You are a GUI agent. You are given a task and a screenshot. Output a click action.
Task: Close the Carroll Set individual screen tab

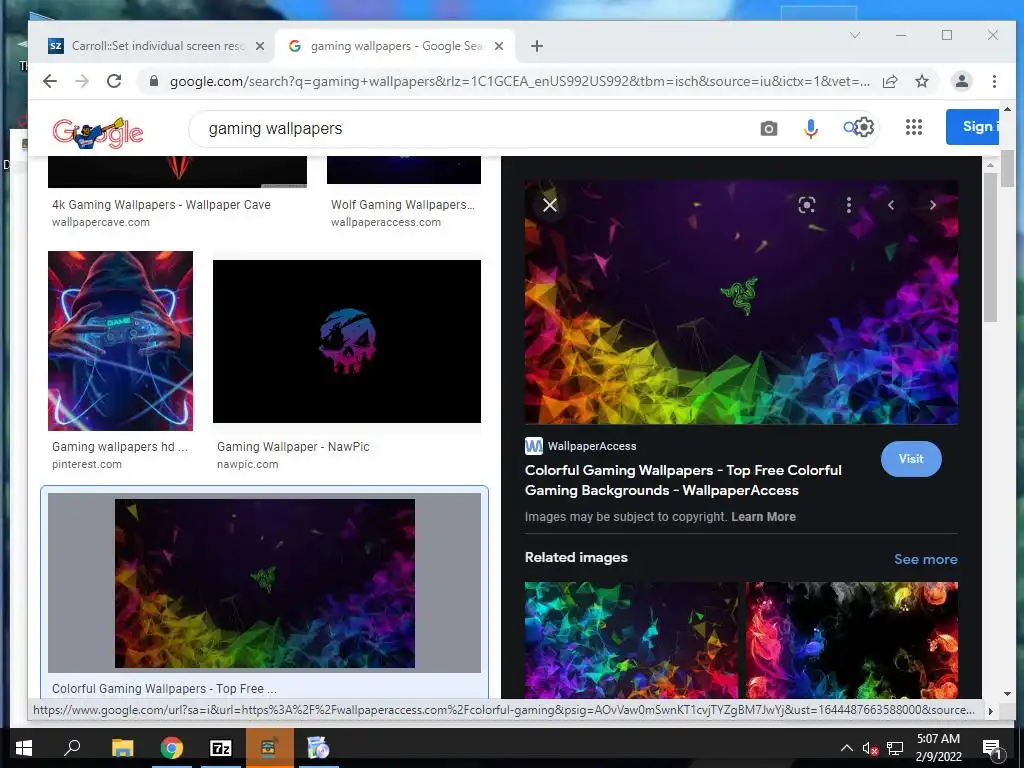(260, 46)
